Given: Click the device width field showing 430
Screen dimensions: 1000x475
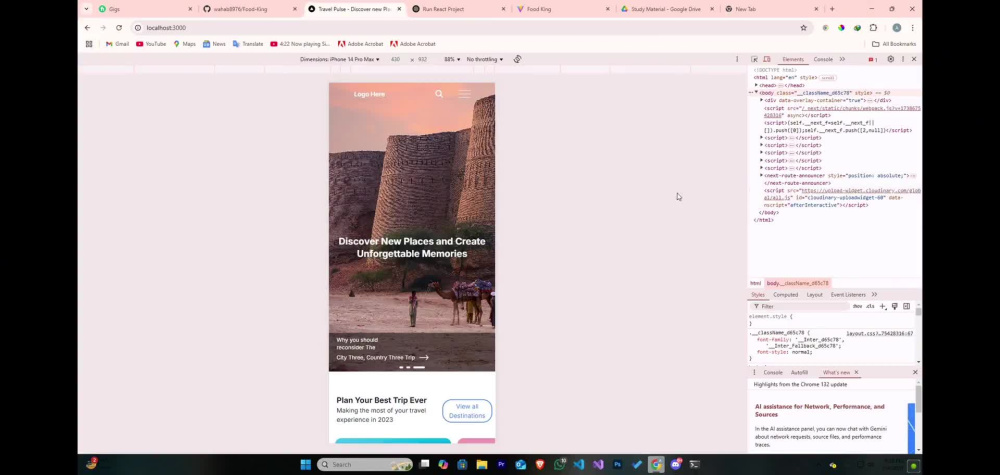Looking at the screenshot, I should pyautogui.click(x=395, y=59).
